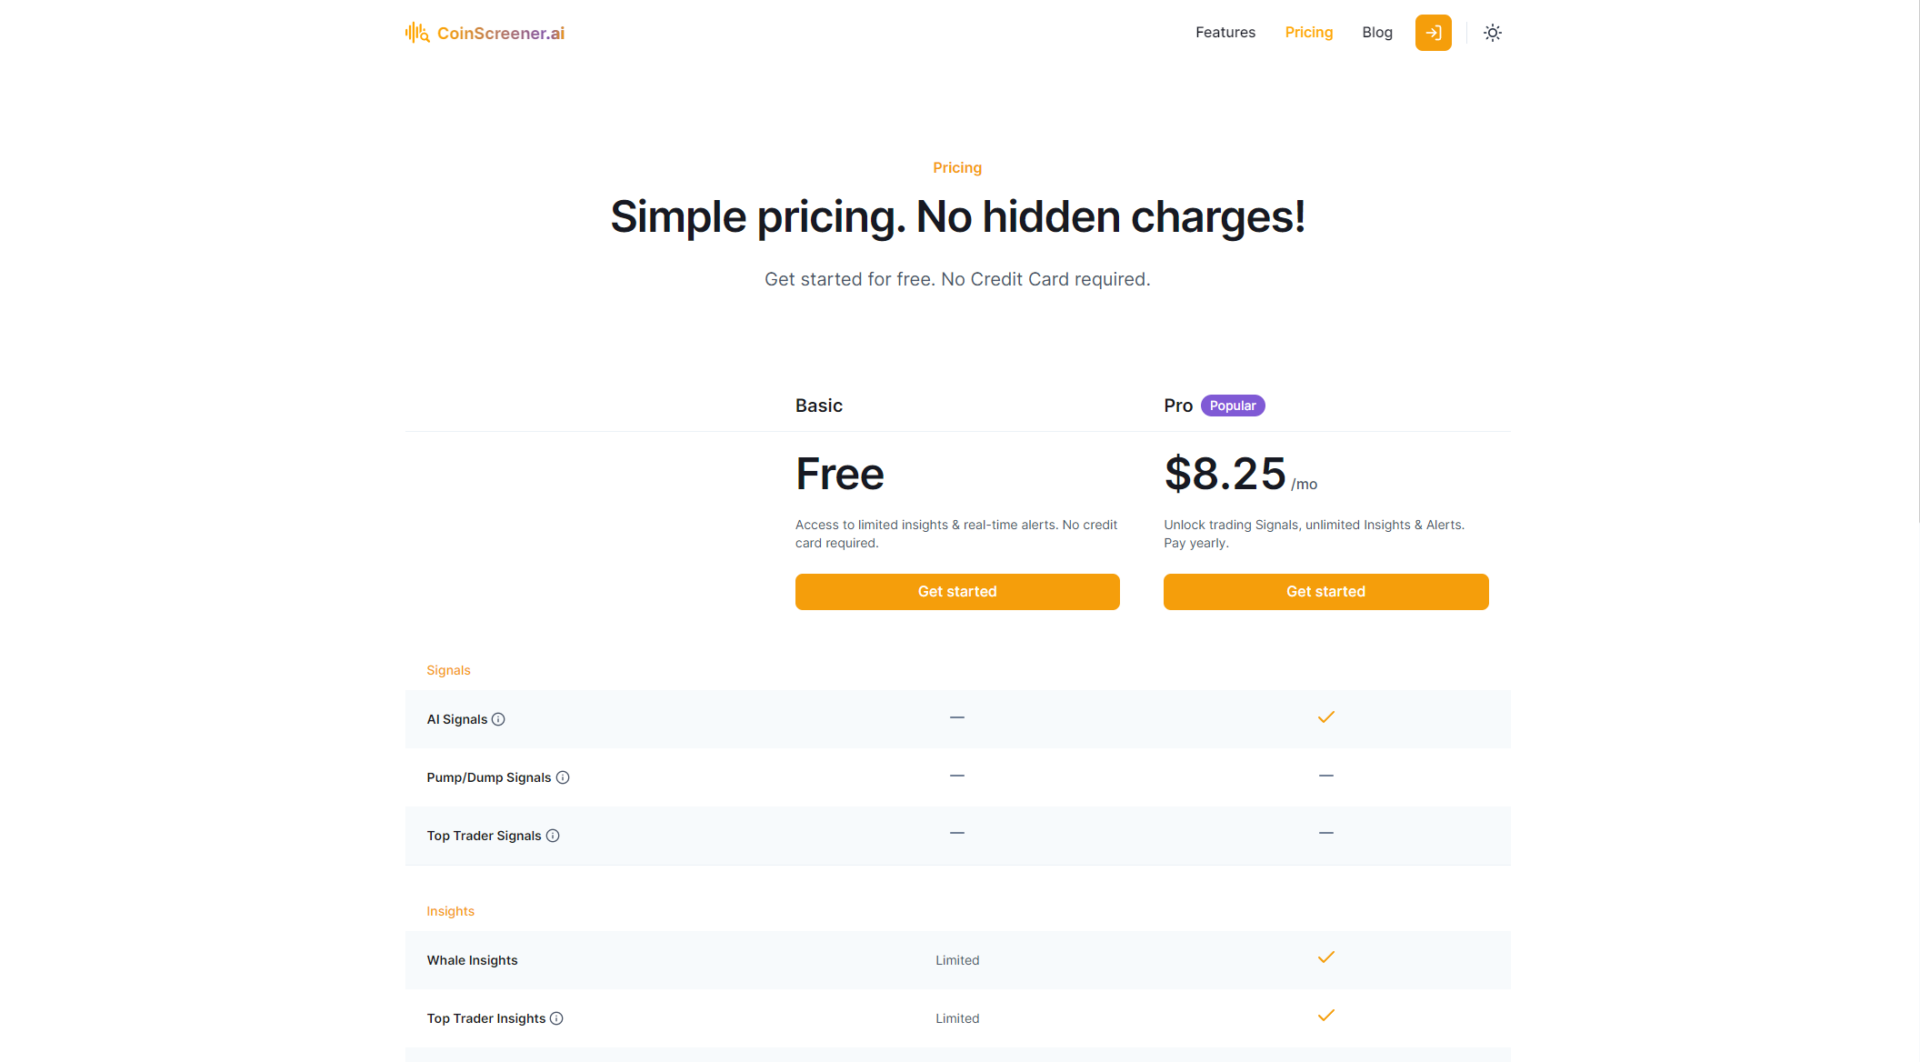Open the Features page from the navbar
The width and height of the screenshot is (1920, 1062).
click(x=1224, y=32)
